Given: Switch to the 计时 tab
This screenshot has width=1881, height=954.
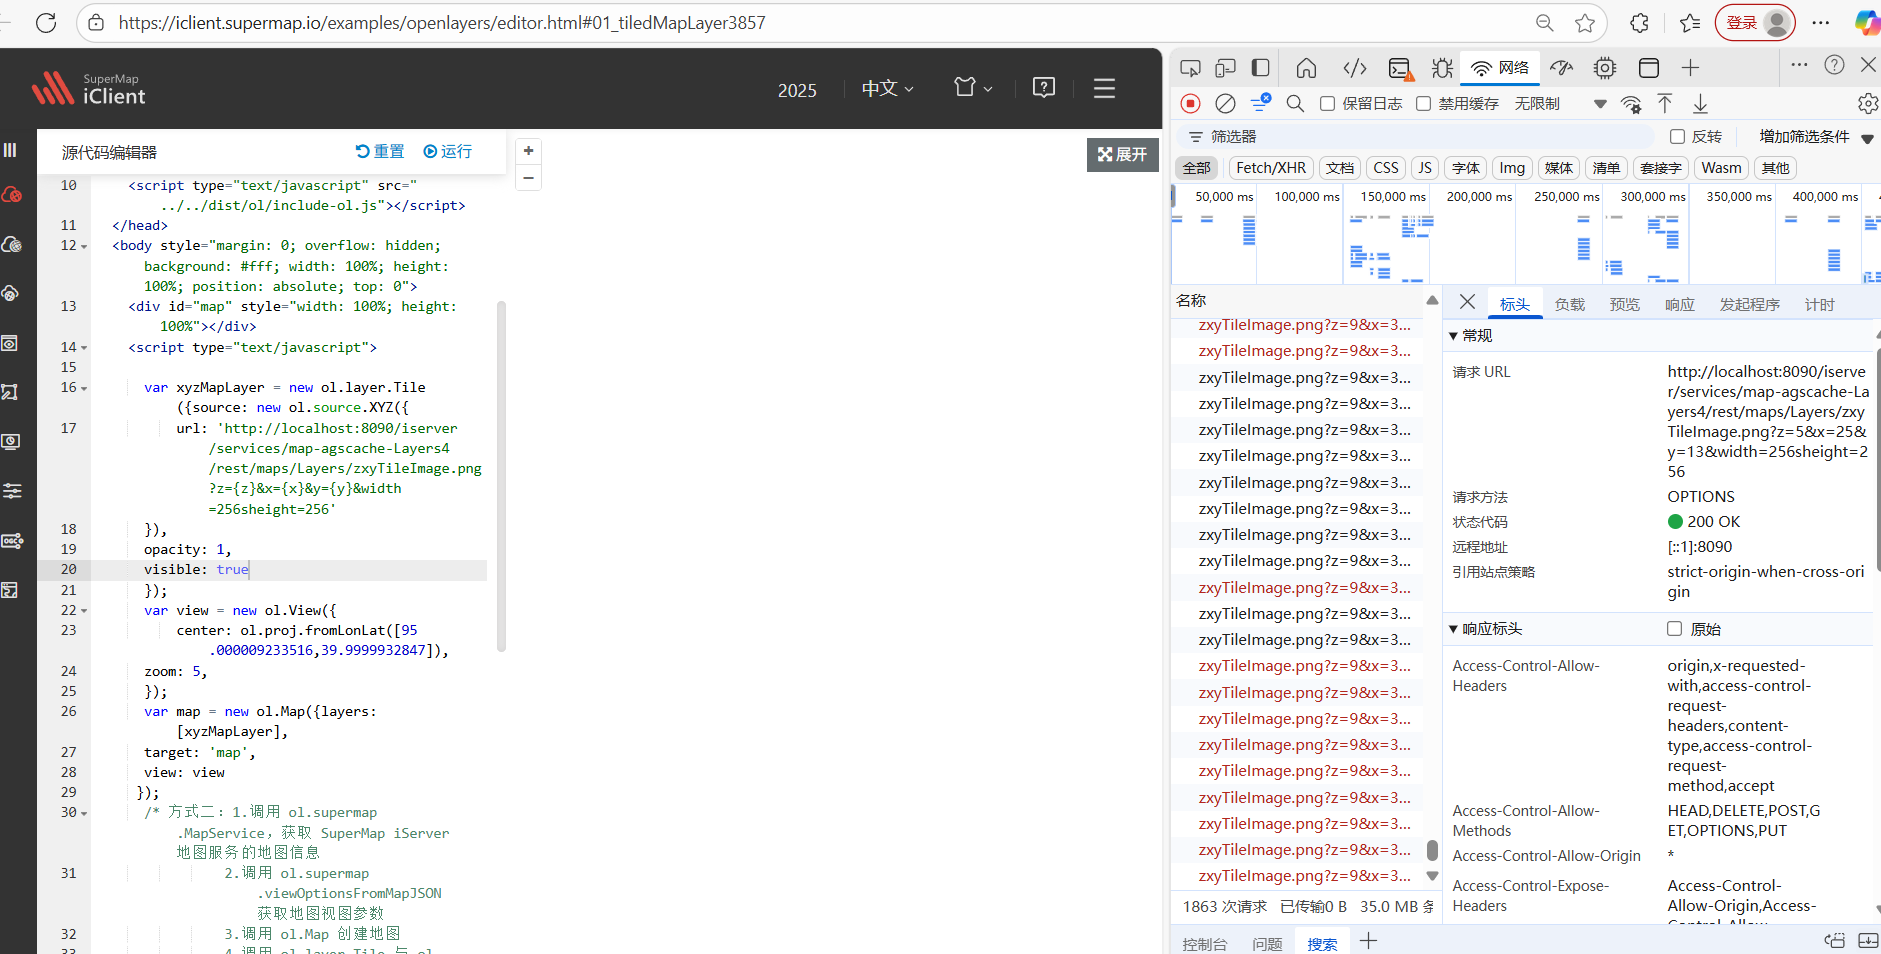Looking at the screenshot, I should (x=1819, y=305).
